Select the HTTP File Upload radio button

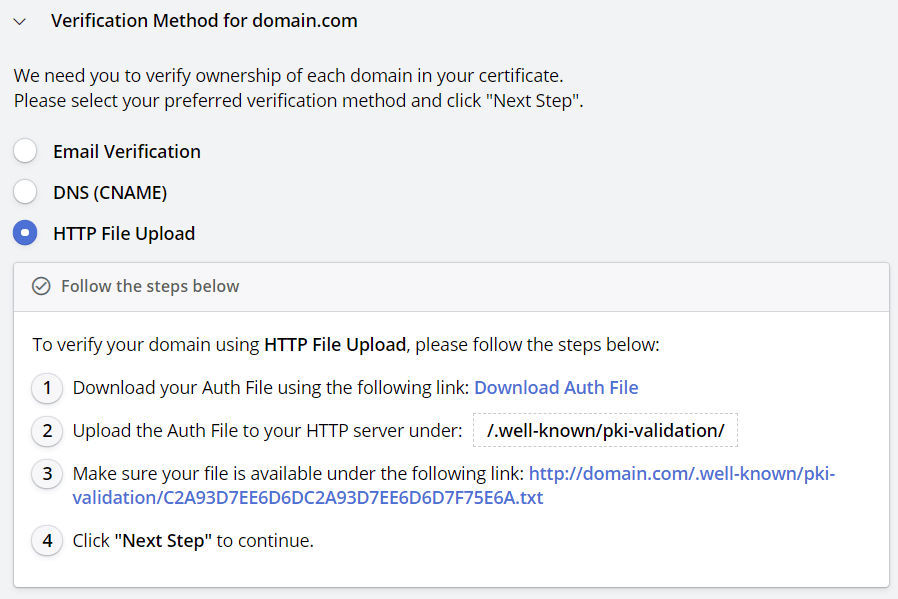pyautogui.click(x=25, y=233)
